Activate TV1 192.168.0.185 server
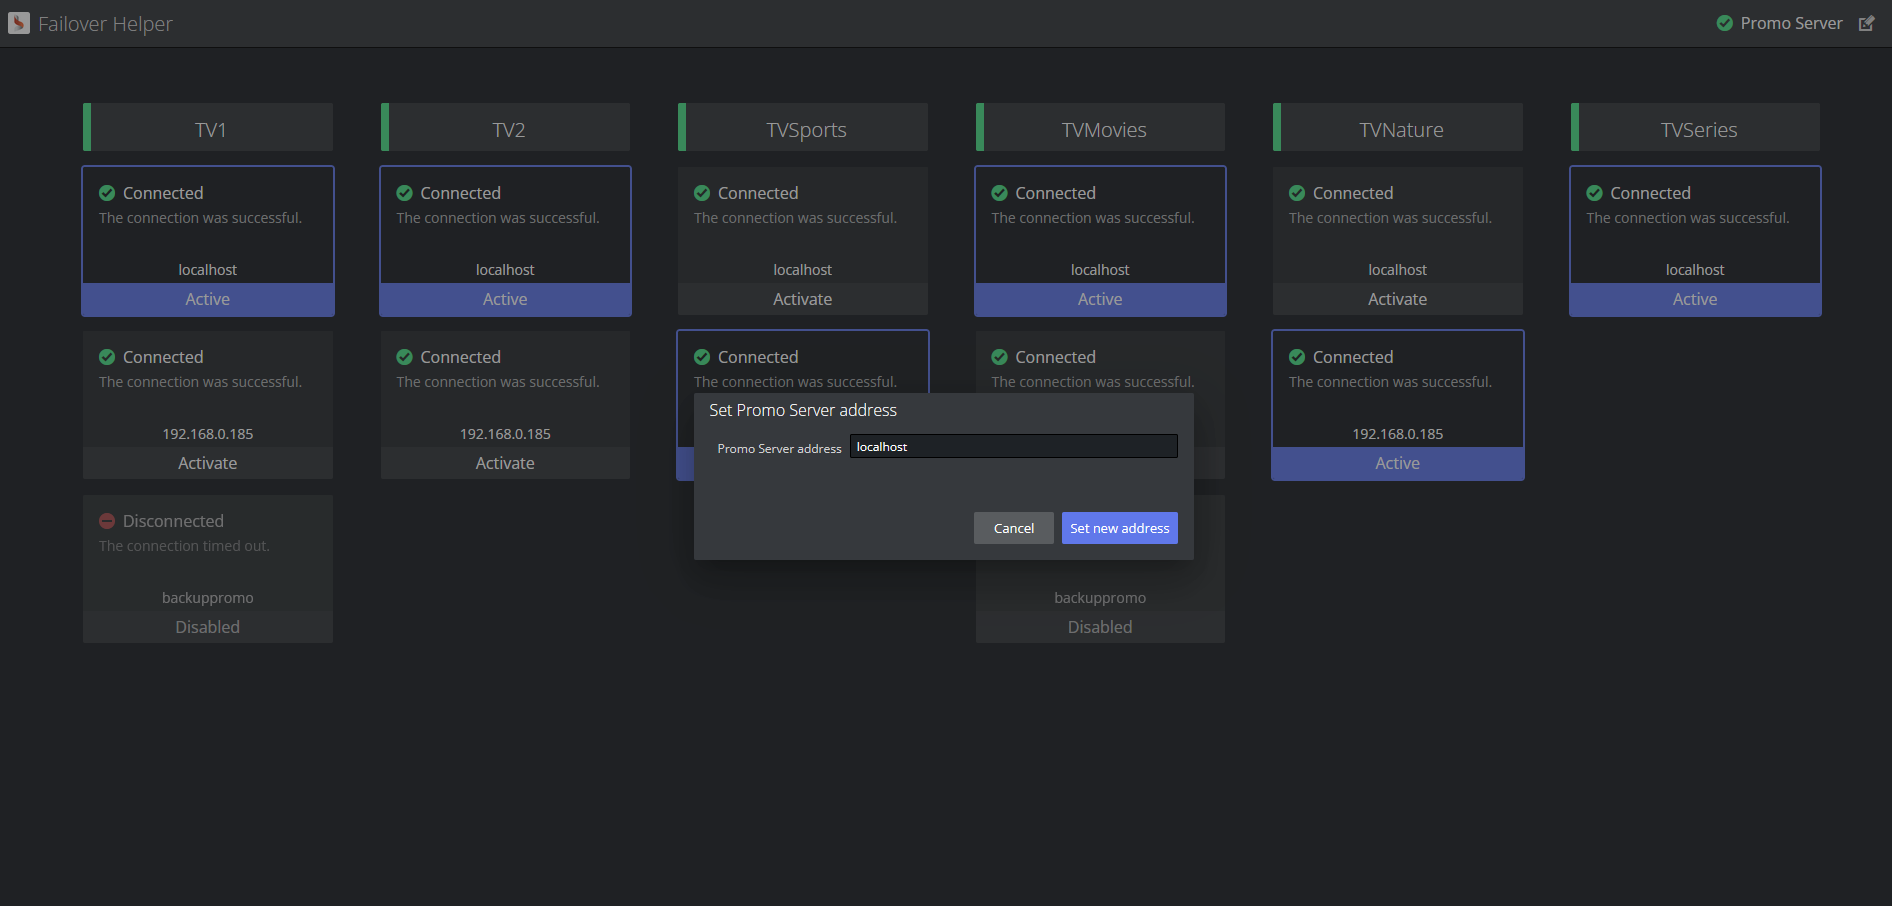 207,463
